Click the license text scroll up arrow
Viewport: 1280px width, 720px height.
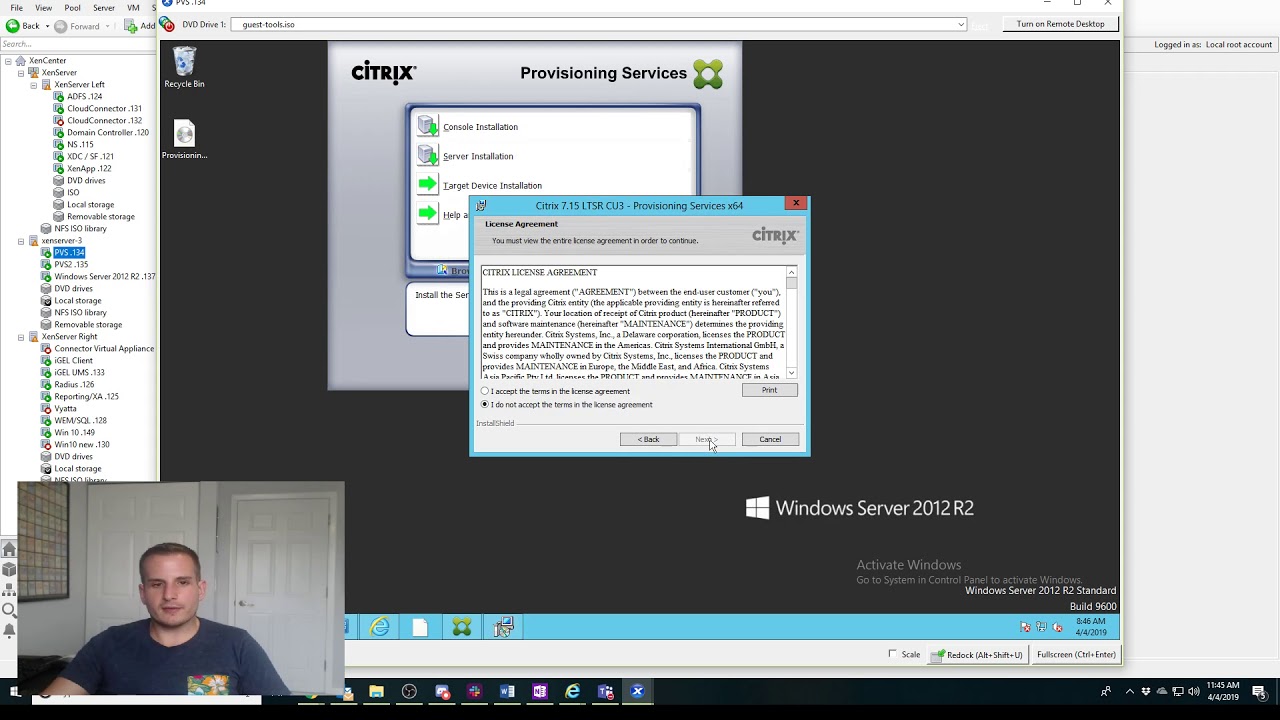(791, 272)
